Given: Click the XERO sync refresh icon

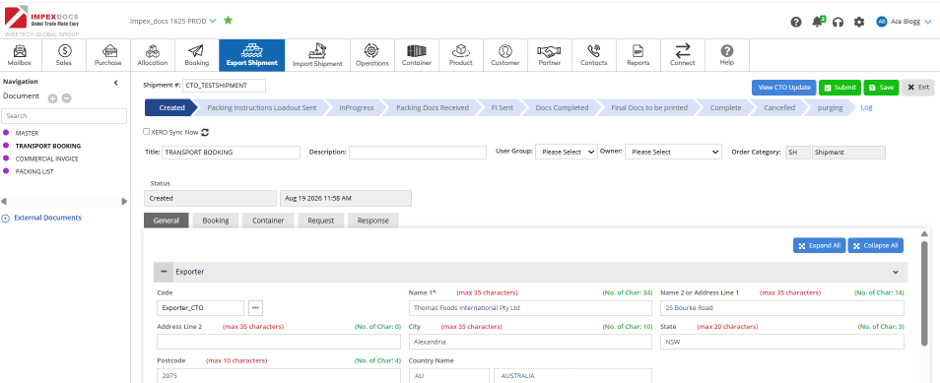Looking at the screenshot, I should click(x=205, y=132).
